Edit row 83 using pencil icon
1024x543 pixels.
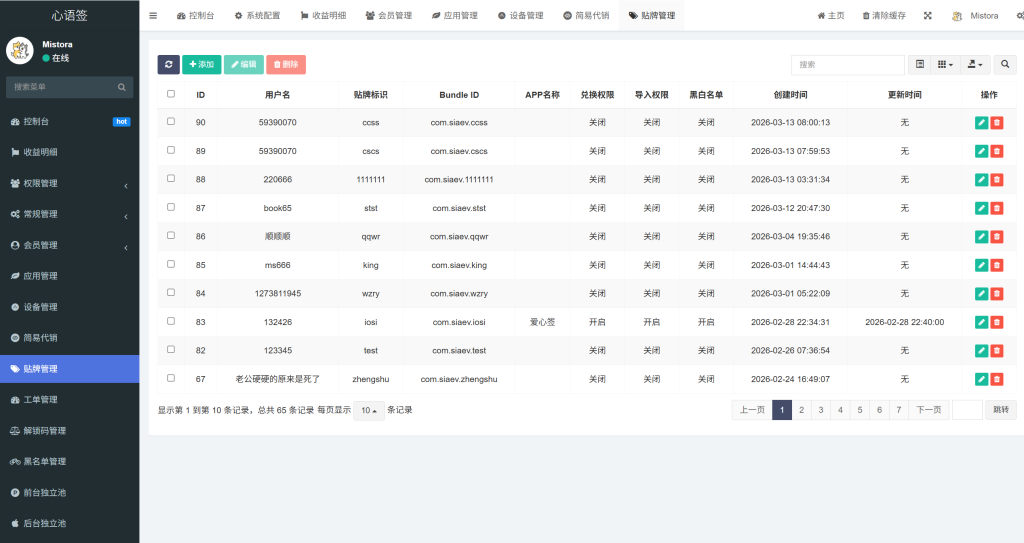tap(981, 322)
